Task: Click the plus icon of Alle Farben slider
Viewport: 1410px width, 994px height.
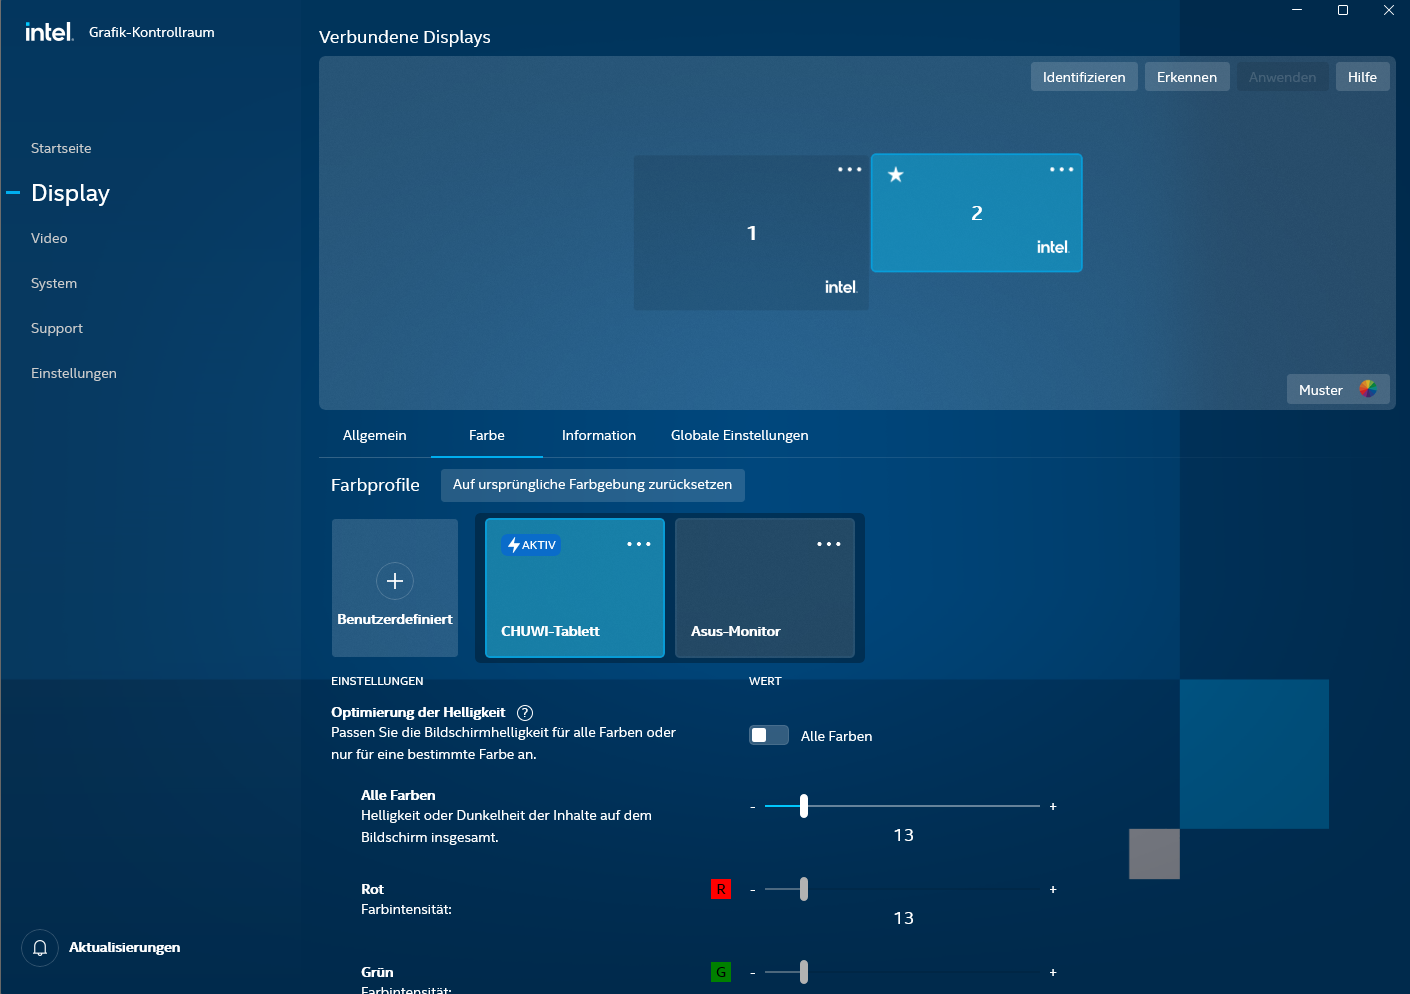Action: (1053, 806)
